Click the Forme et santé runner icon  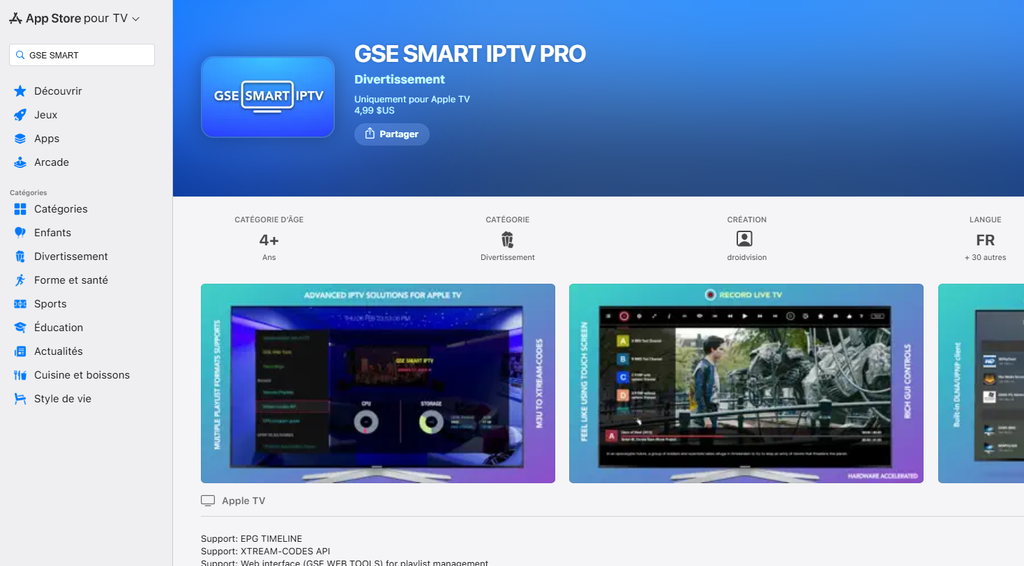point(20,280)
